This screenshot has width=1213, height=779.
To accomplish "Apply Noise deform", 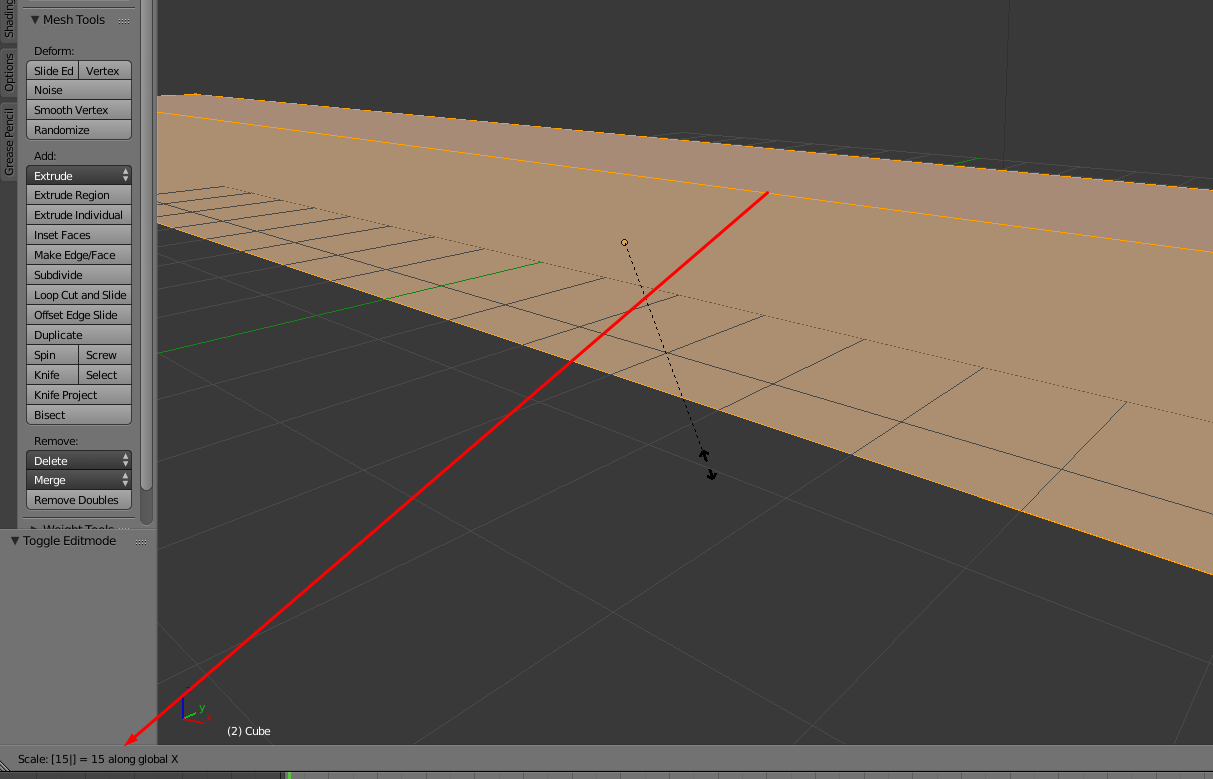I will coord(79,90).
